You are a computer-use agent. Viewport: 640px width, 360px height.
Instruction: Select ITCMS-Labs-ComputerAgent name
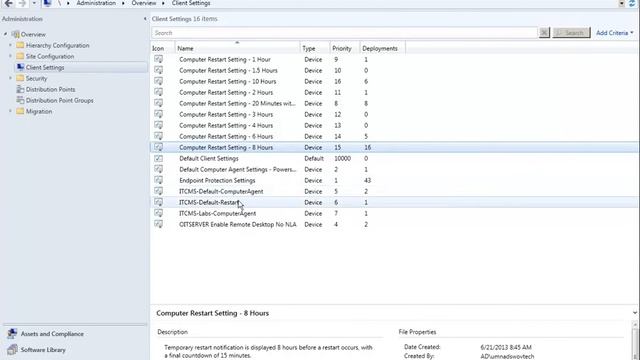[218, 214]
